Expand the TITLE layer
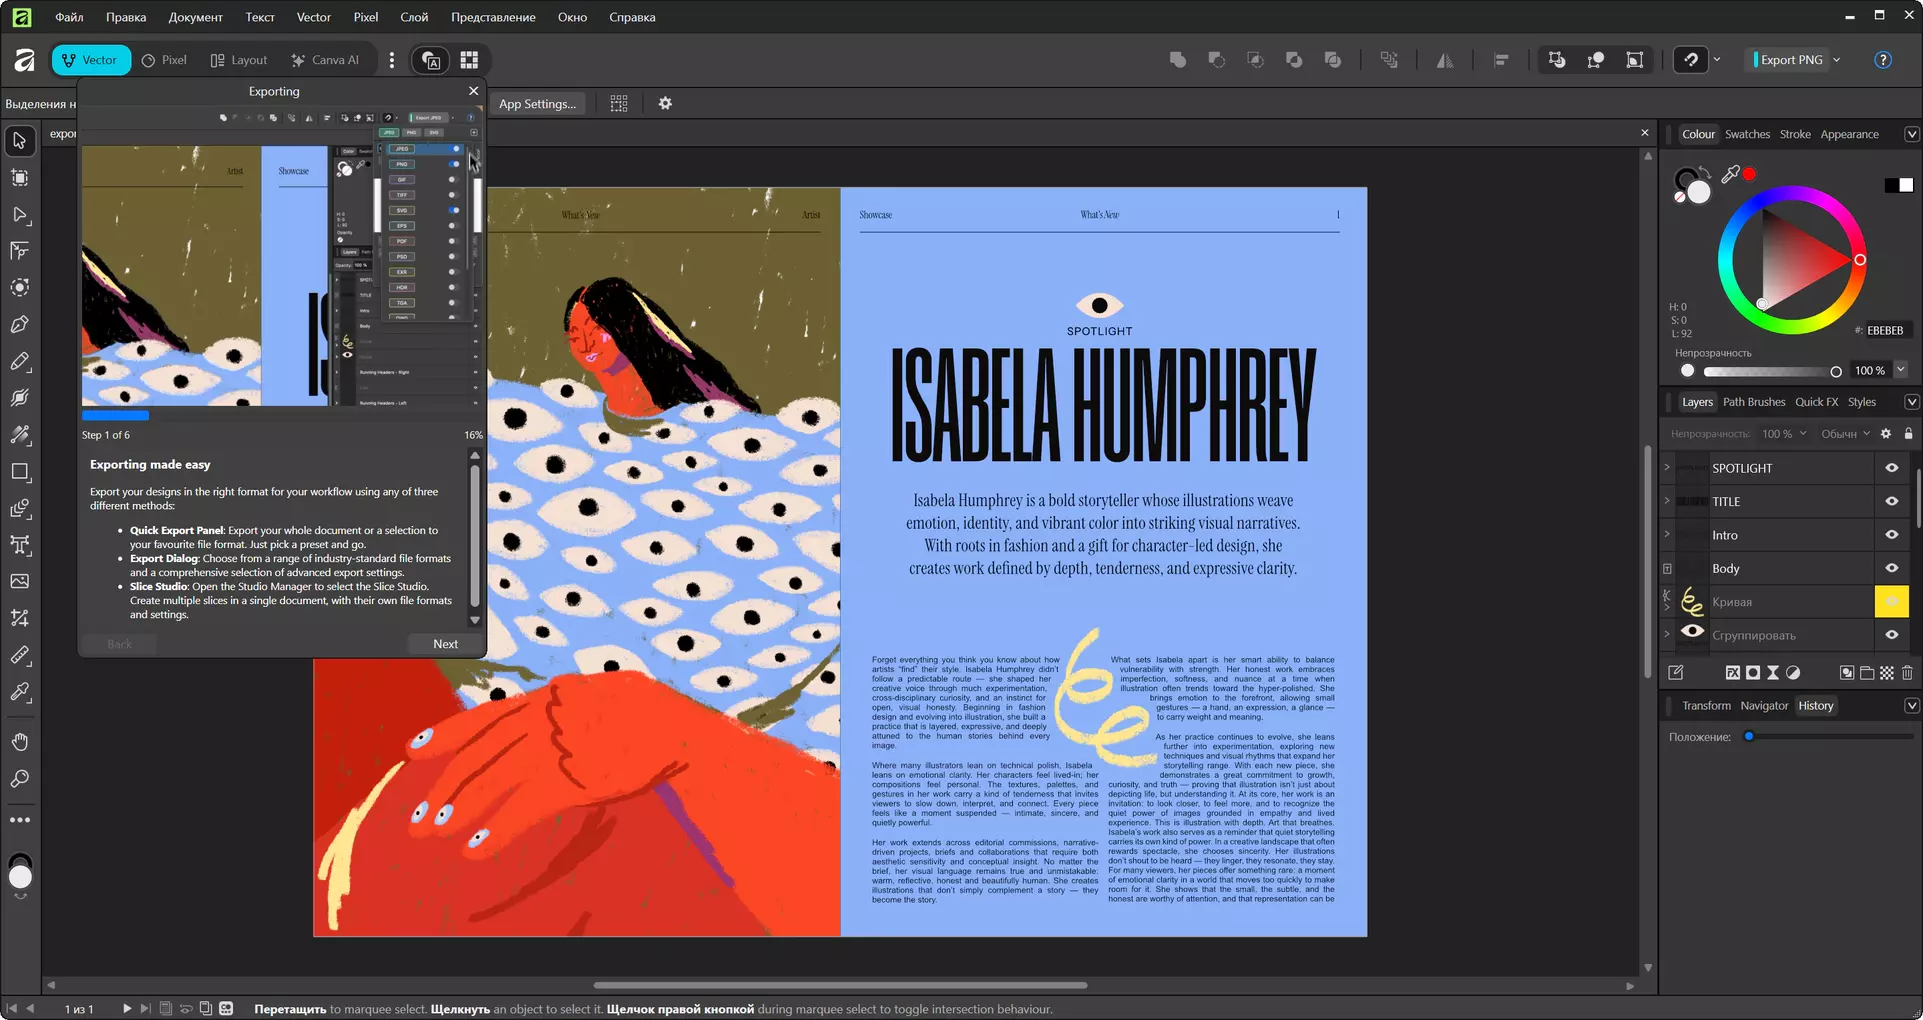Viewport: 1923px width, 1020px height. coord(1667,502)
